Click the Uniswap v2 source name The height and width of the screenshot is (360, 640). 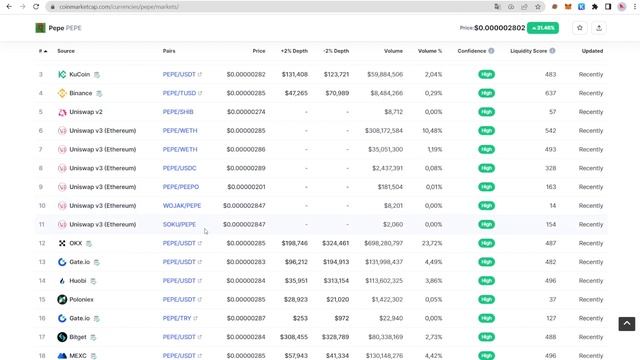pyautogui.click(x=86, y=112)
